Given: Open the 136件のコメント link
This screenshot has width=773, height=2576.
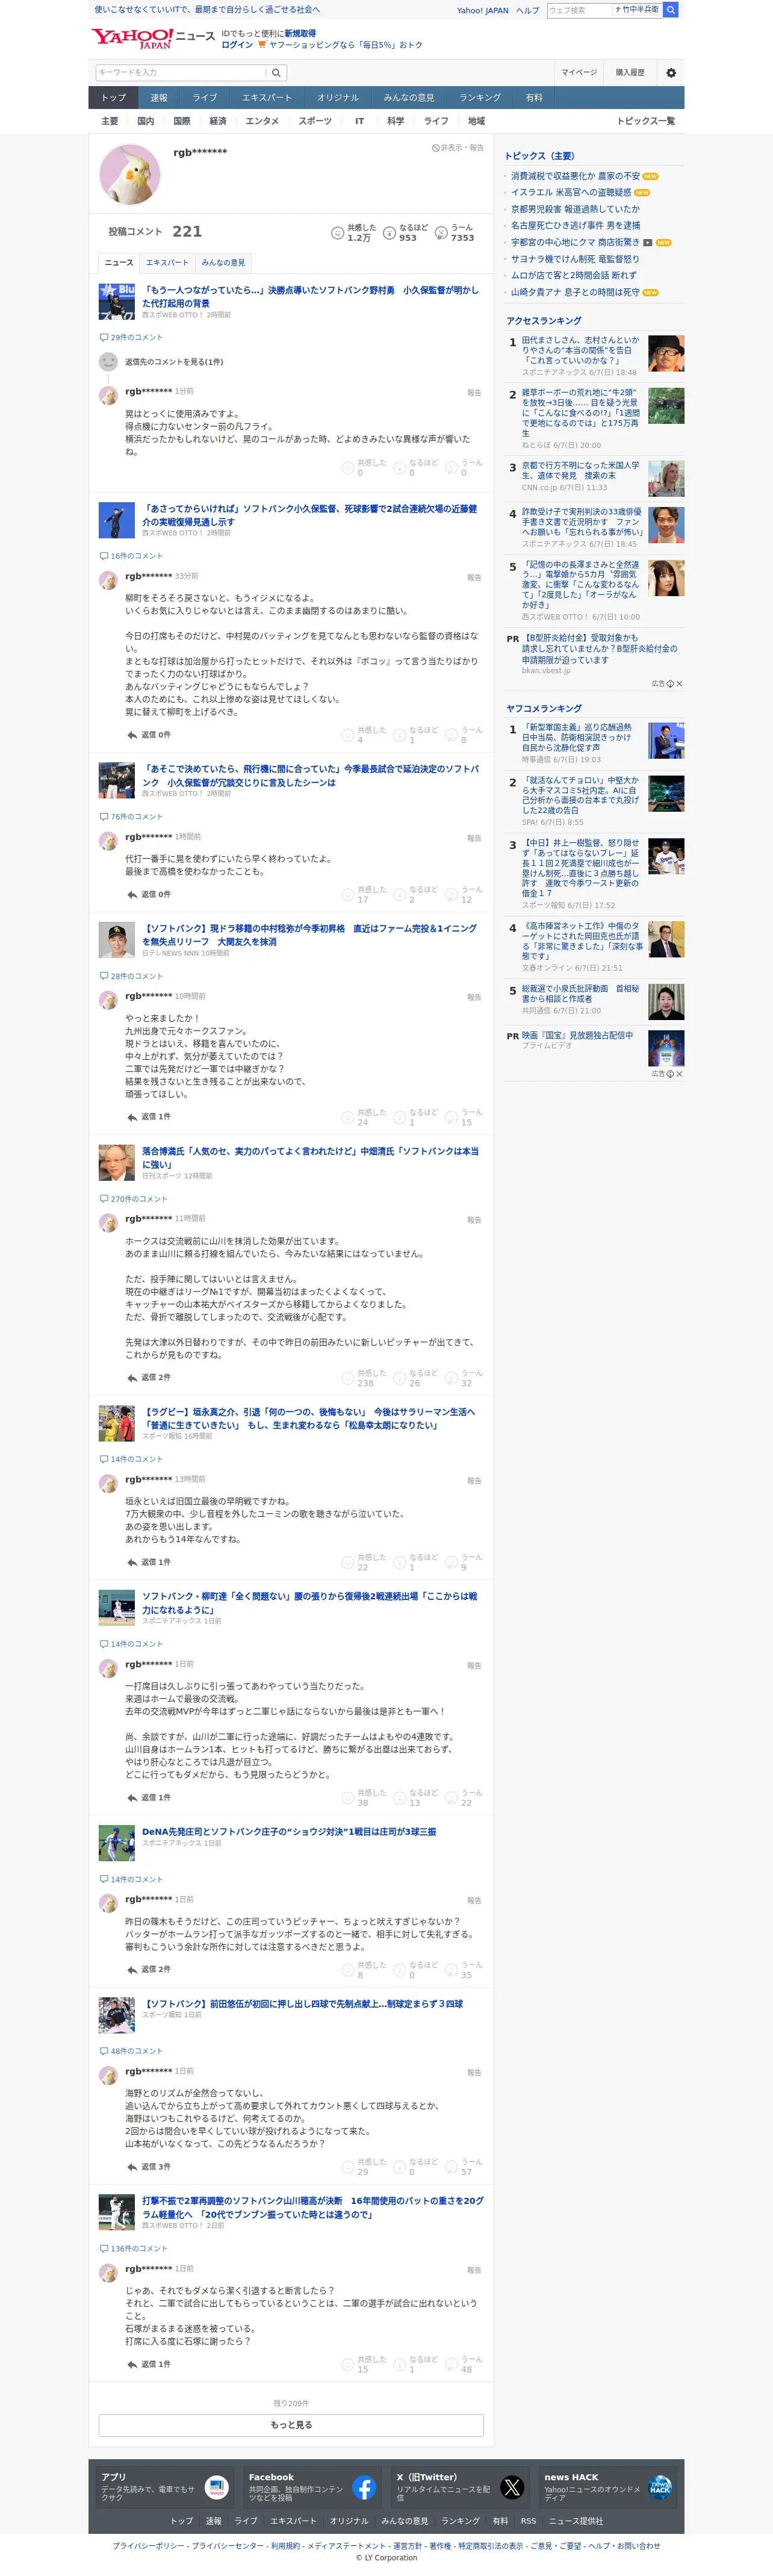Looking at the screenshot, I should pos(138,2248).
